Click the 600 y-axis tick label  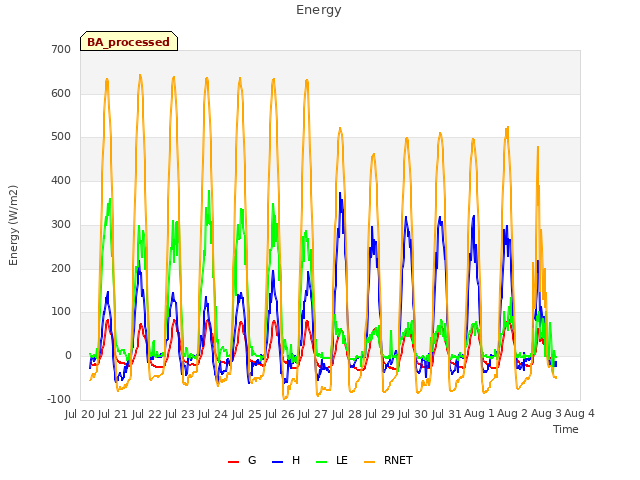pyautogui.click(x=61, y=93)
